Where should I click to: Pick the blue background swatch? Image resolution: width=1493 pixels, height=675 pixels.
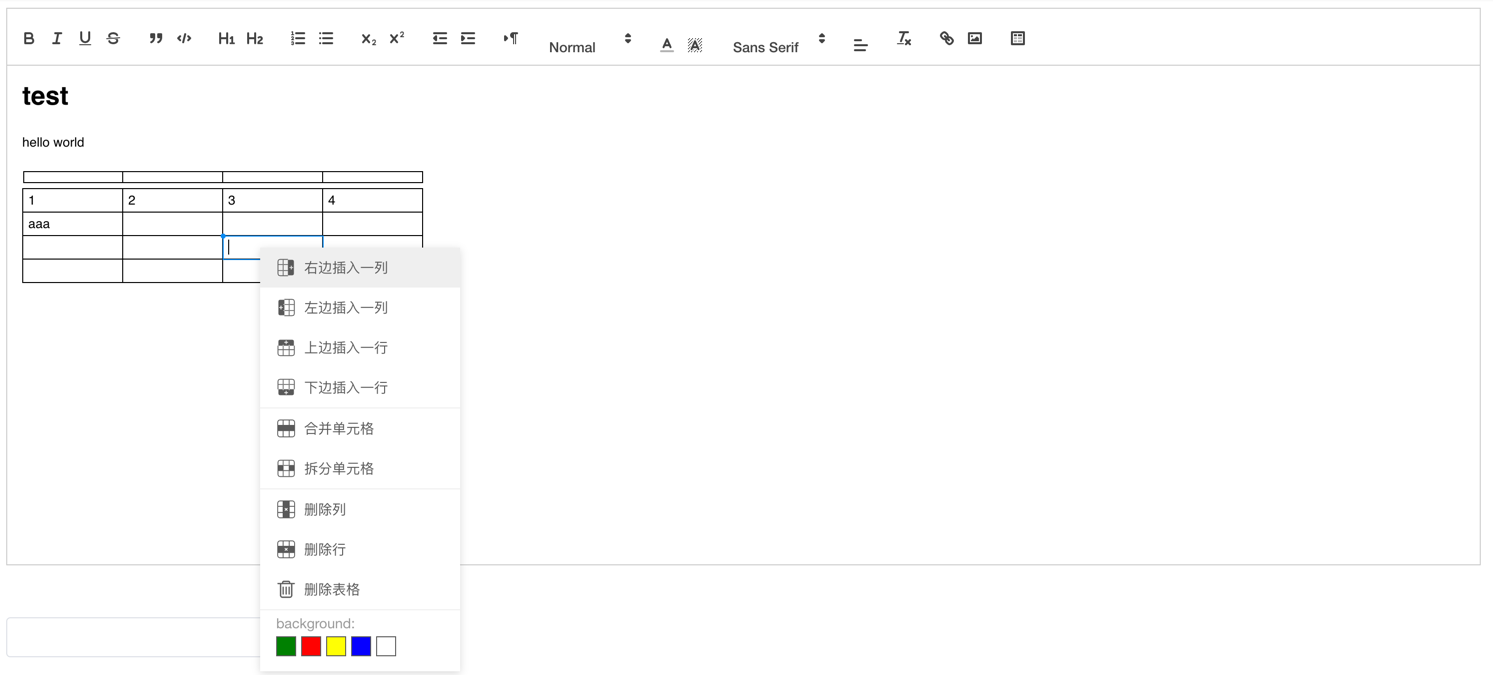[x=361, y=646]
